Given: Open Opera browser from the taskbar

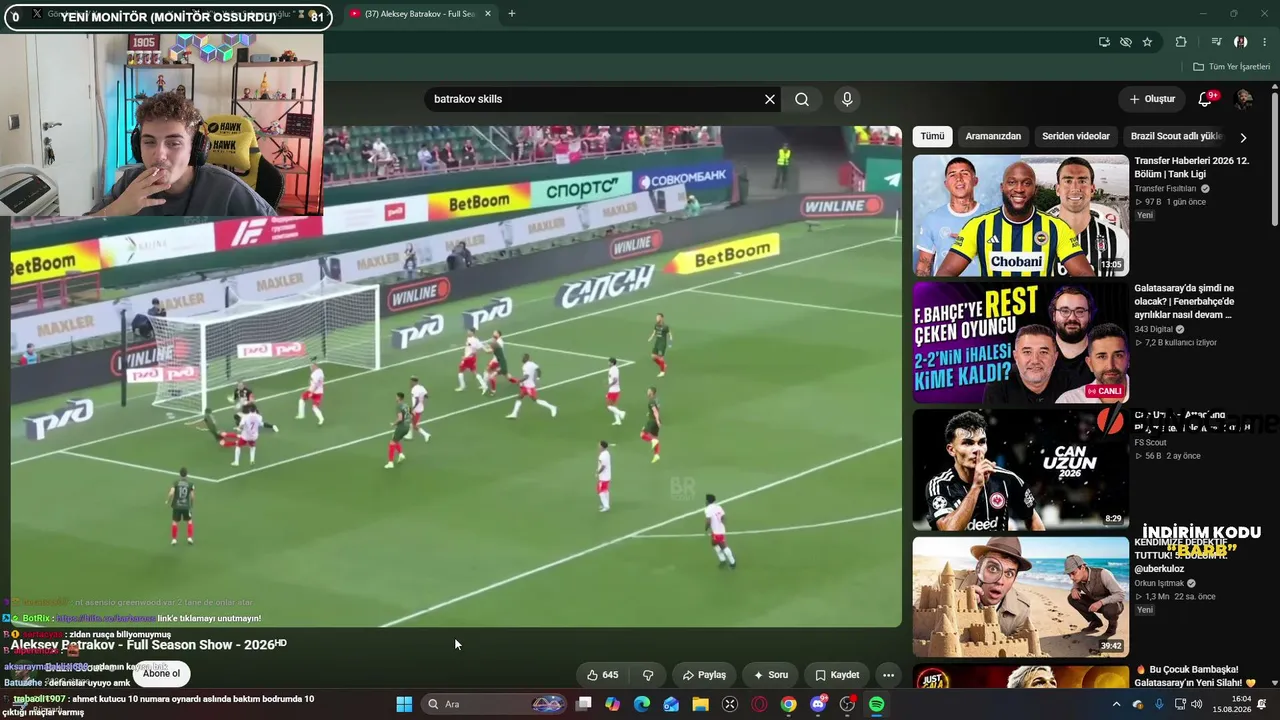Looking at the screenshot, I should pos(759,704).
